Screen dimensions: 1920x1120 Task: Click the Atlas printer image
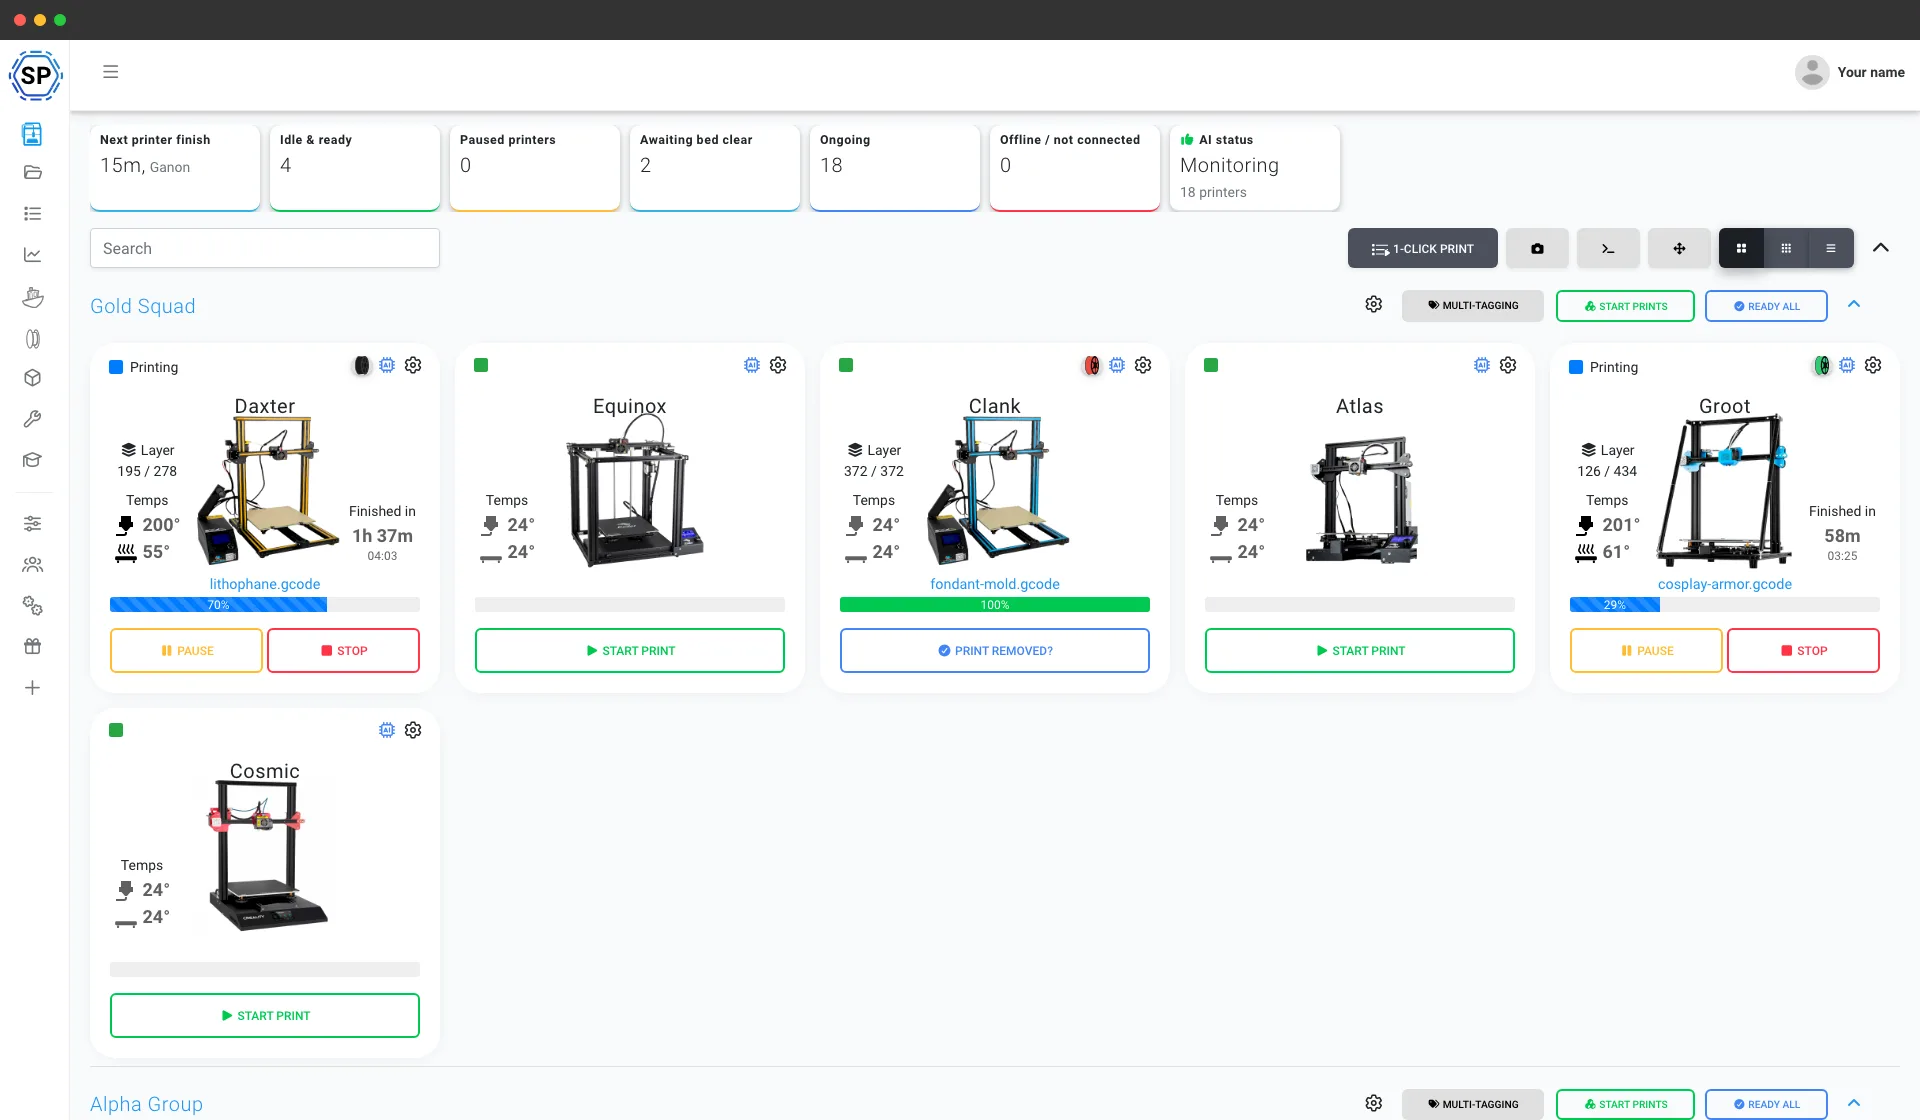(1362, 498)
